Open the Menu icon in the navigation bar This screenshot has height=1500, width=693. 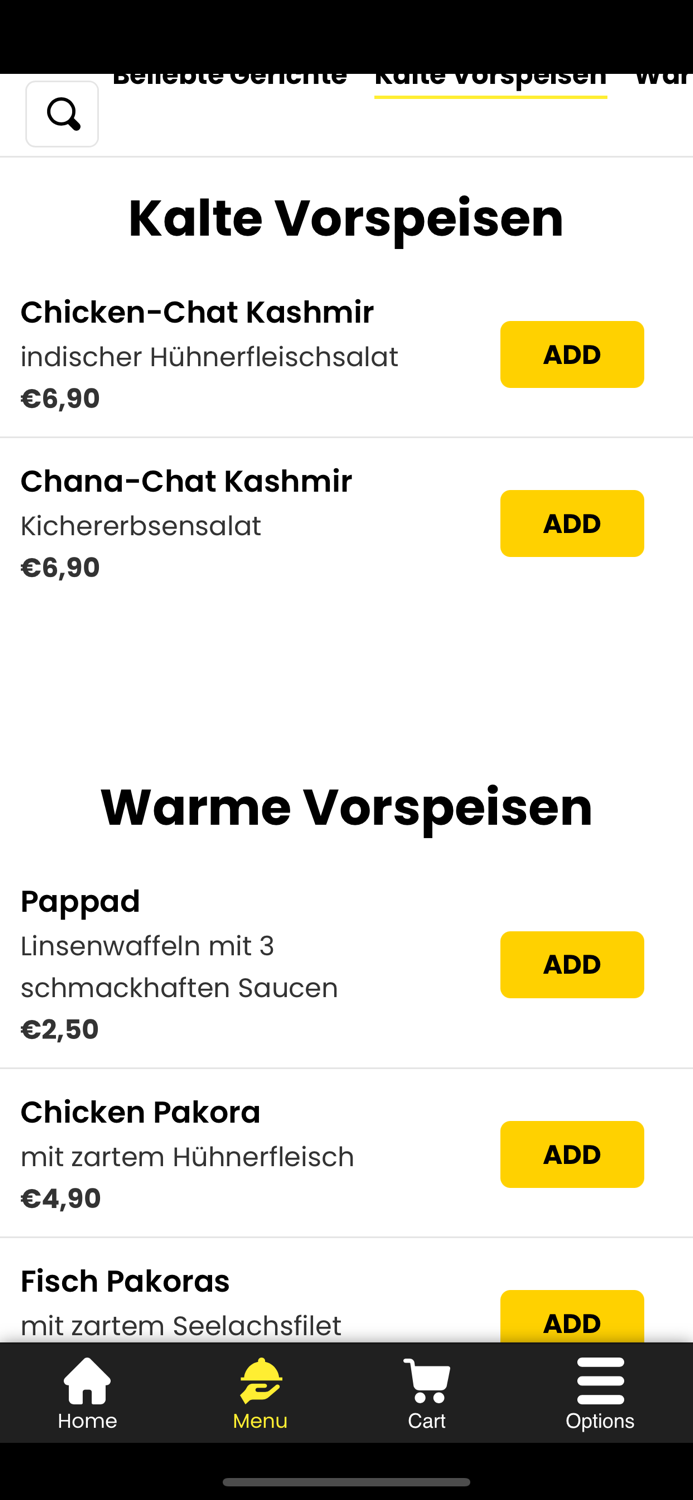[x=260, y=1392]
